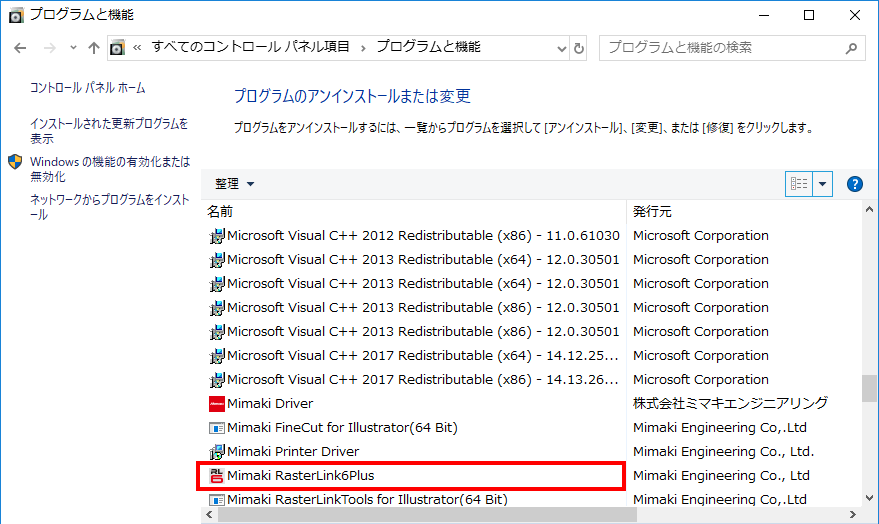Click 株式会社ミマキエンジニアリング publisher cell
The width and height of the screenshot is (879, 524).
point(730,404)
